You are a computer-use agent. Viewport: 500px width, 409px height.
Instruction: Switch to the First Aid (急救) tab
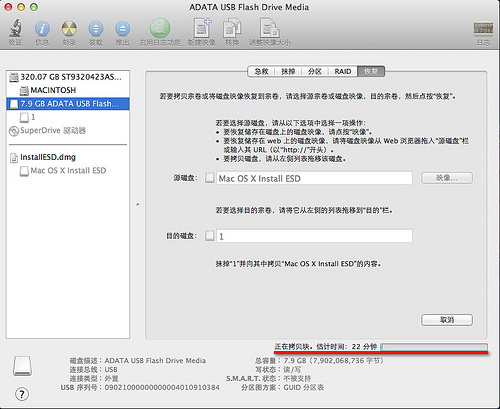coord(261,71)
